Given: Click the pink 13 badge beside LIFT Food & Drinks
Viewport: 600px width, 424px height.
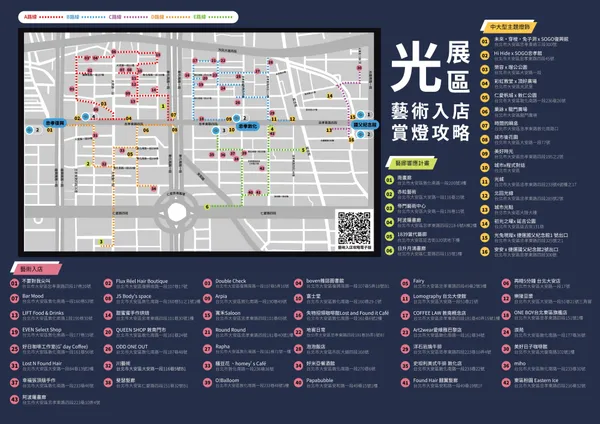Looking at the screenshot, I should pos(15,315).
